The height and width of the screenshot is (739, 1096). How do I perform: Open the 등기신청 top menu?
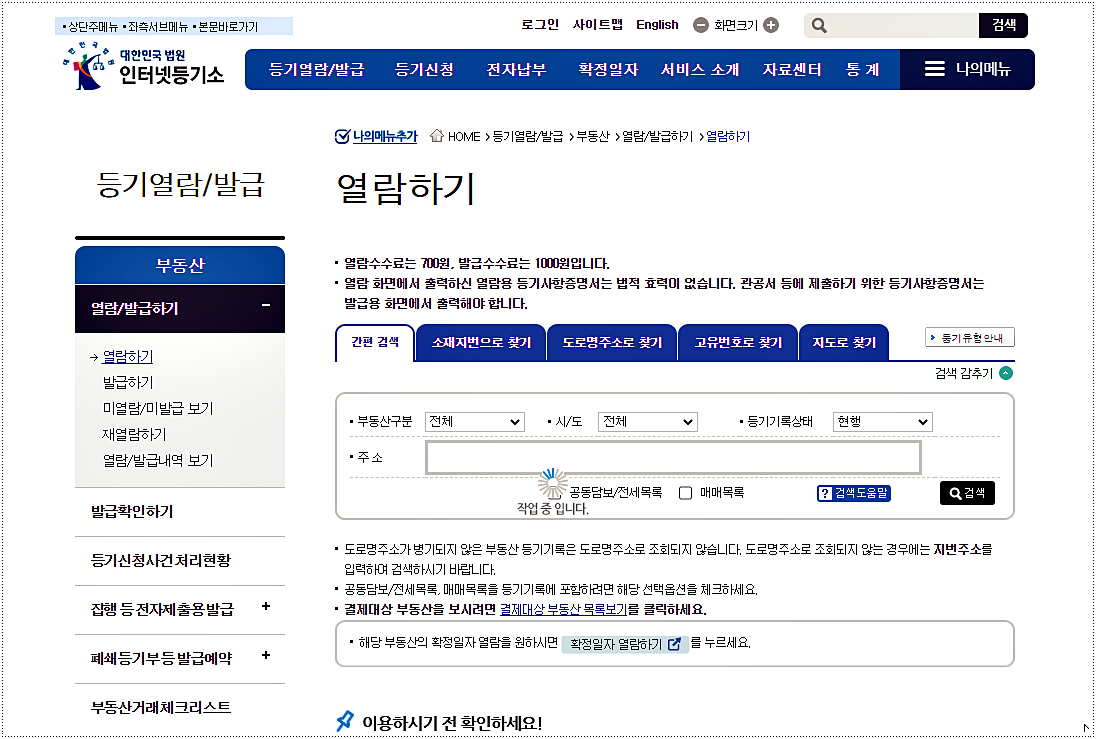pyautogui.click(x=424, y=69)
